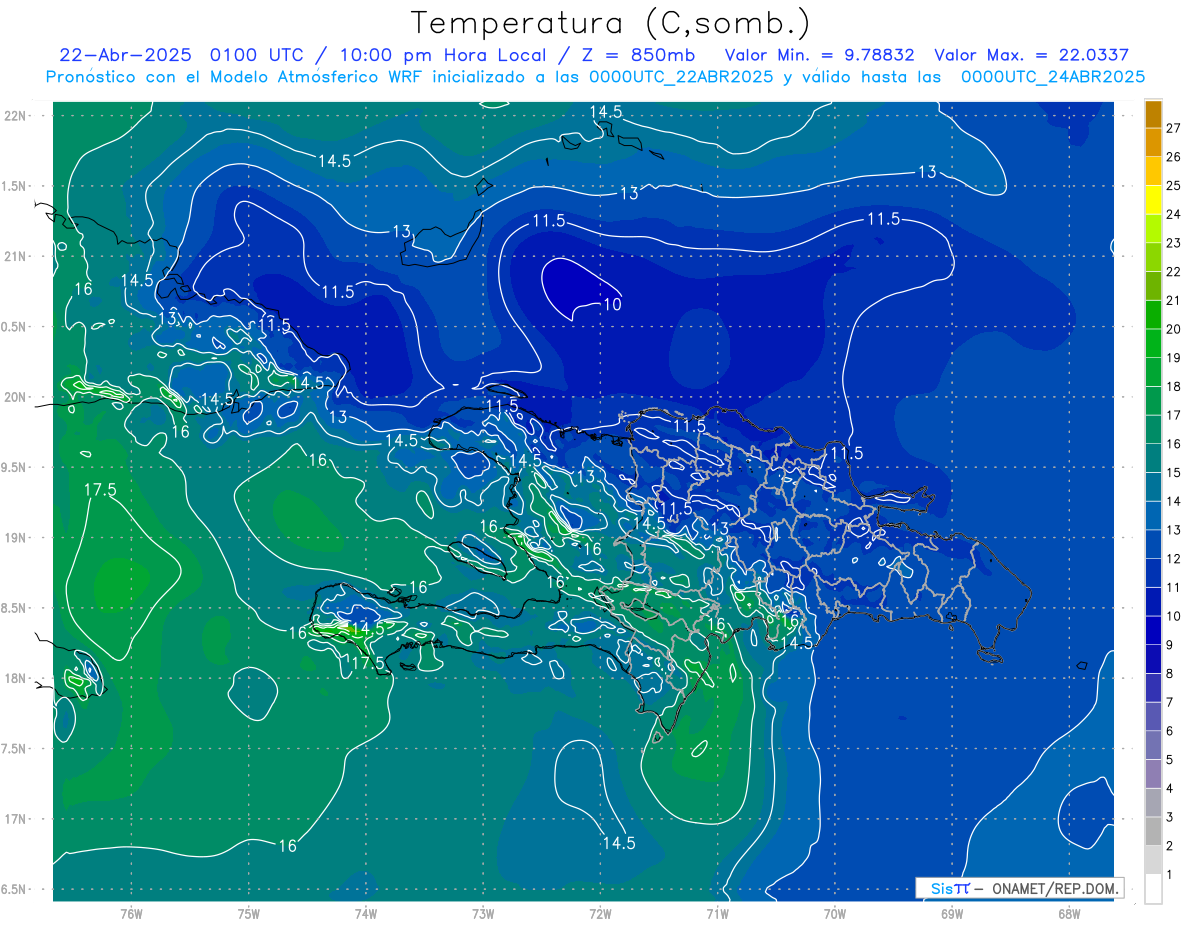This screenshot has height=927, width=1200.
Task: Click the "7.5N" latitude axis label
Action: click(x=15, y=749)
